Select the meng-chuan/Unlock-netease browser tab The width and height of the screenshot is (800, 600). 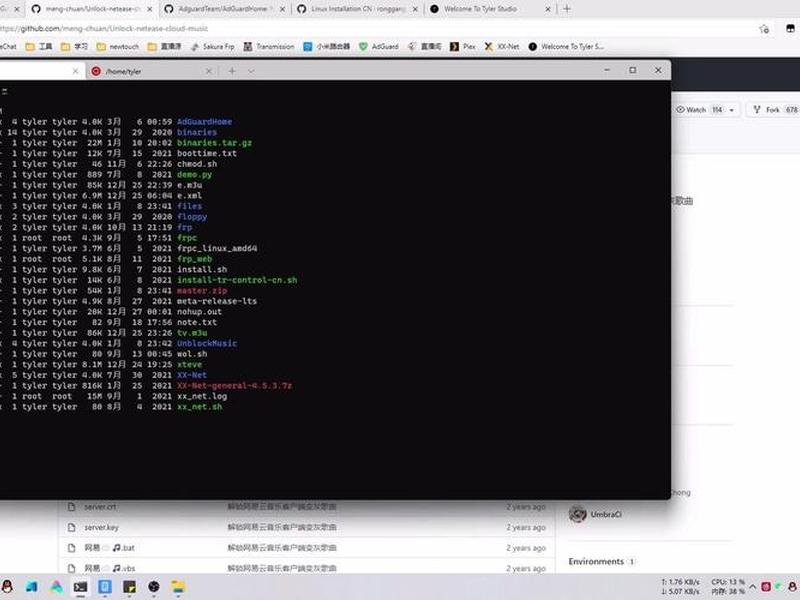tap(92, 9)
